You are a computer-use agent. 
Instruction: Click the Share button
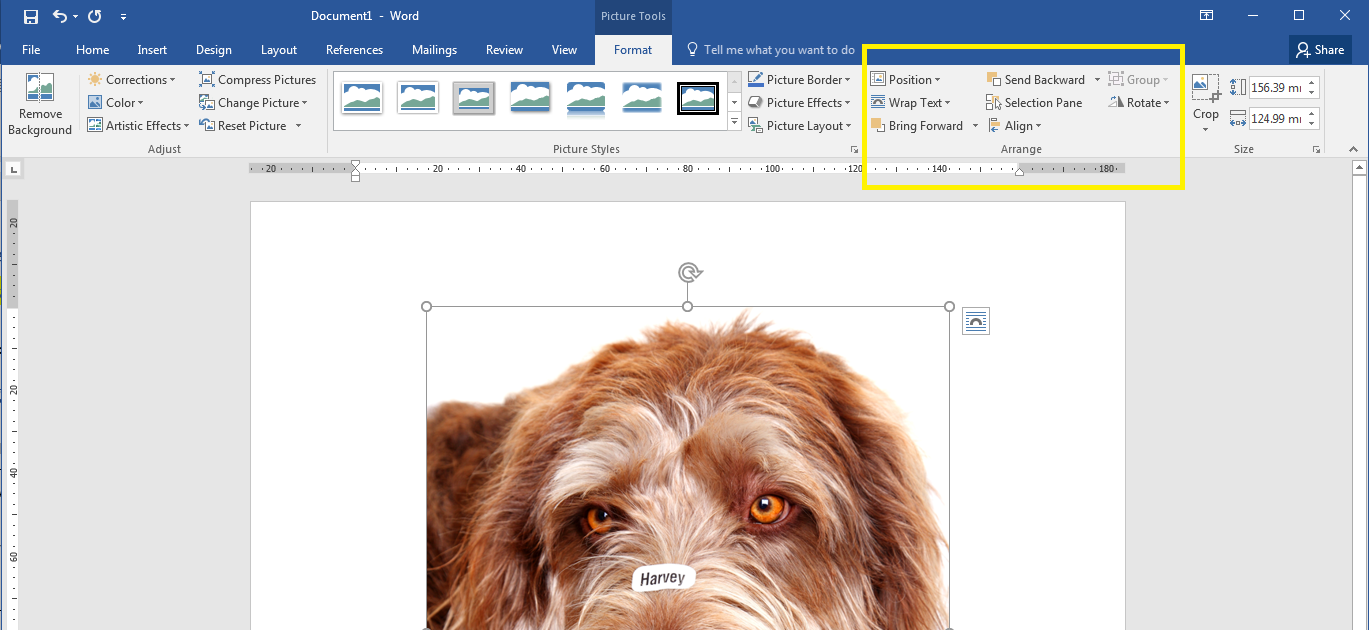(x=1319, y=49)
